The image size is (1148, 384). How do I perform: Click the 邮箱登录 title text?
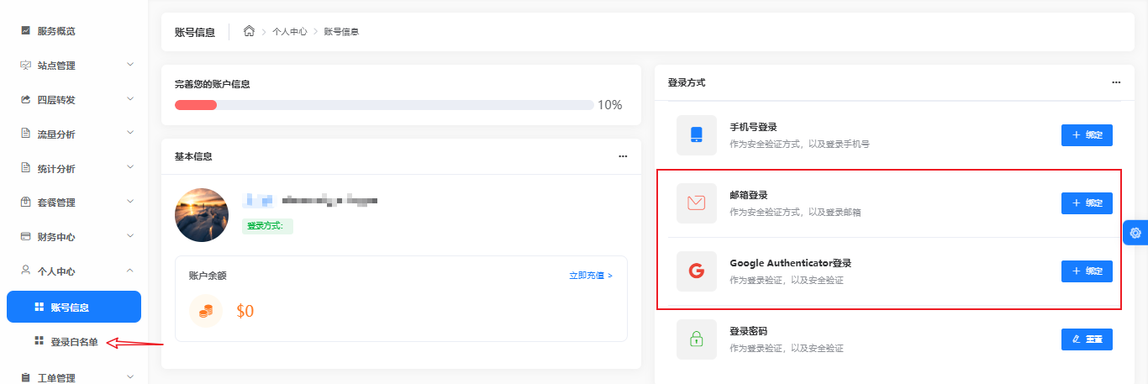(x=748, y=195)
